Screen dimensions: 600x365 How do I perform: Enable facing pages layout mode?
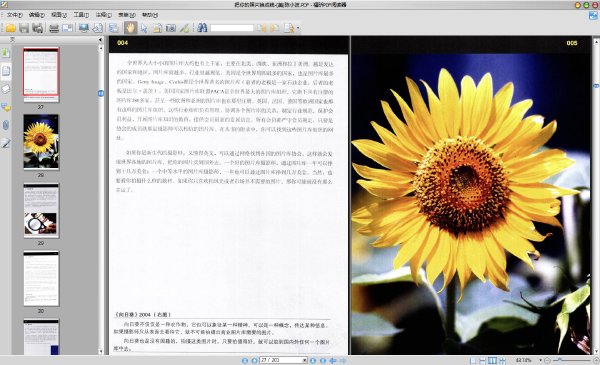click(492, 360)
